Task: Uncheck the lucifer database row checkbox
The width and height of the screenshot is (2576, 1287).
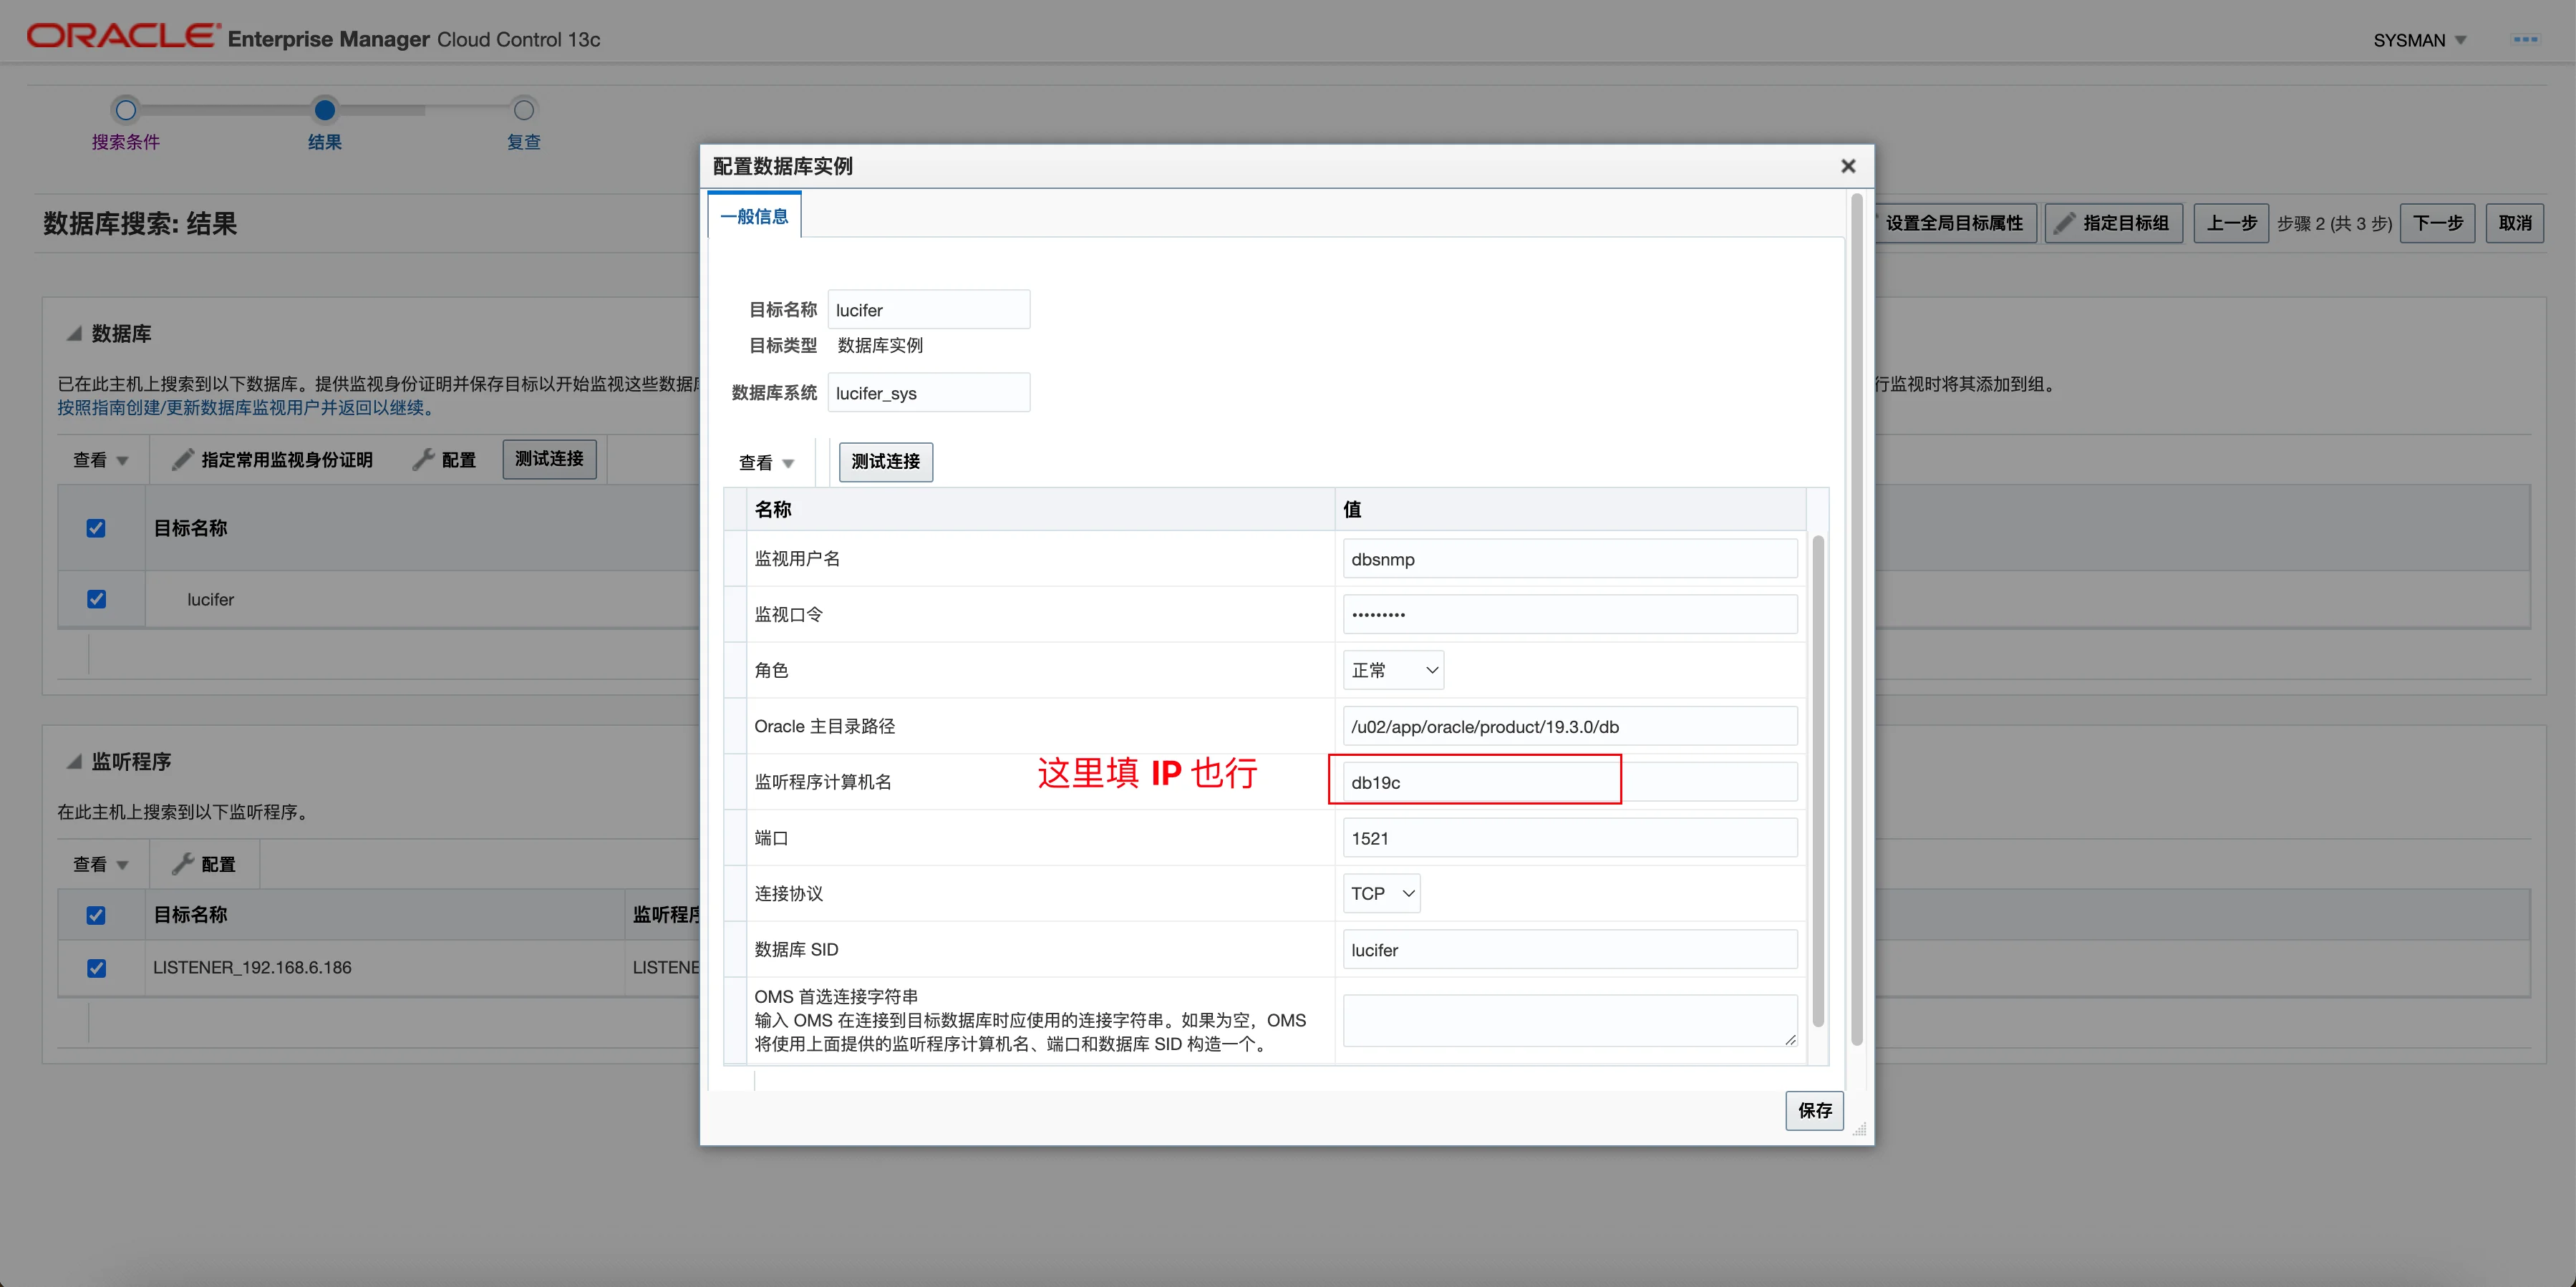Action: coord(96,599)
